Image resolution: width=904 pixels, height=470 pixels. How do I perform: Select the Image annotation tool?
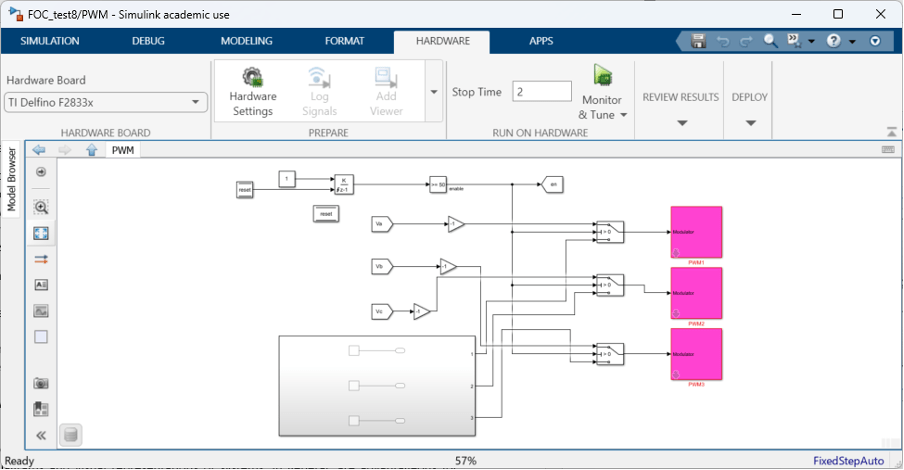(41, 311)
